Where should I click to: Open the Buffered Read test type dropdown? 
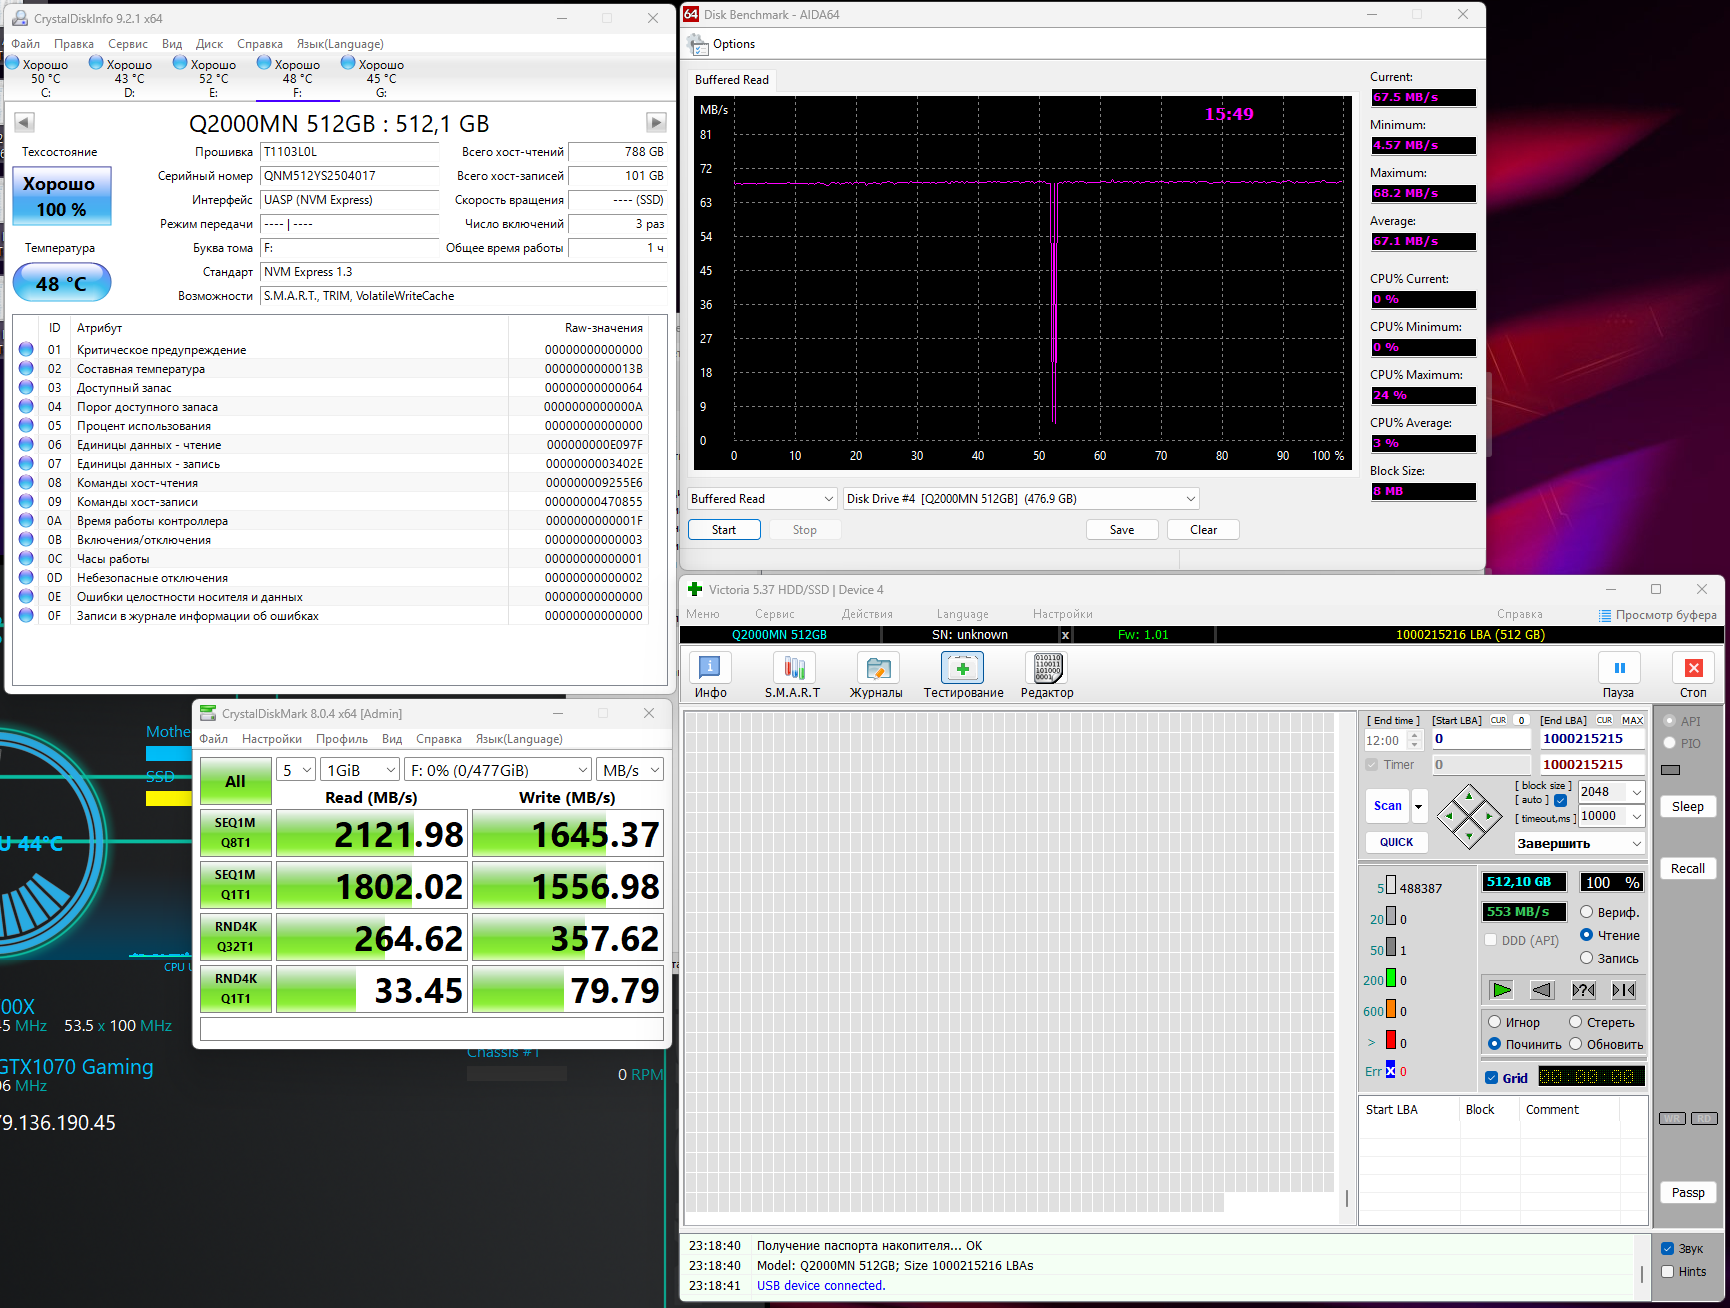click(x=762, y=499)
